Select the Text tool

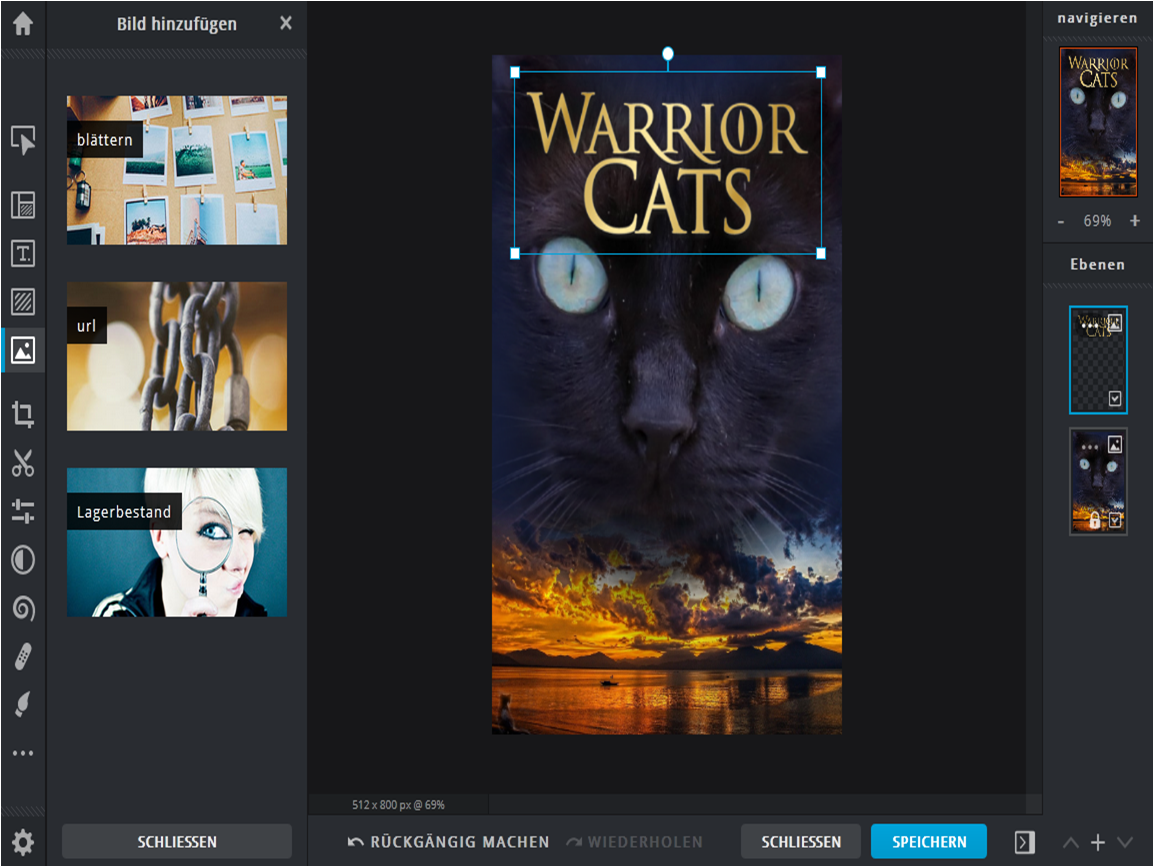pyautogui.click(x=23, y=253)
